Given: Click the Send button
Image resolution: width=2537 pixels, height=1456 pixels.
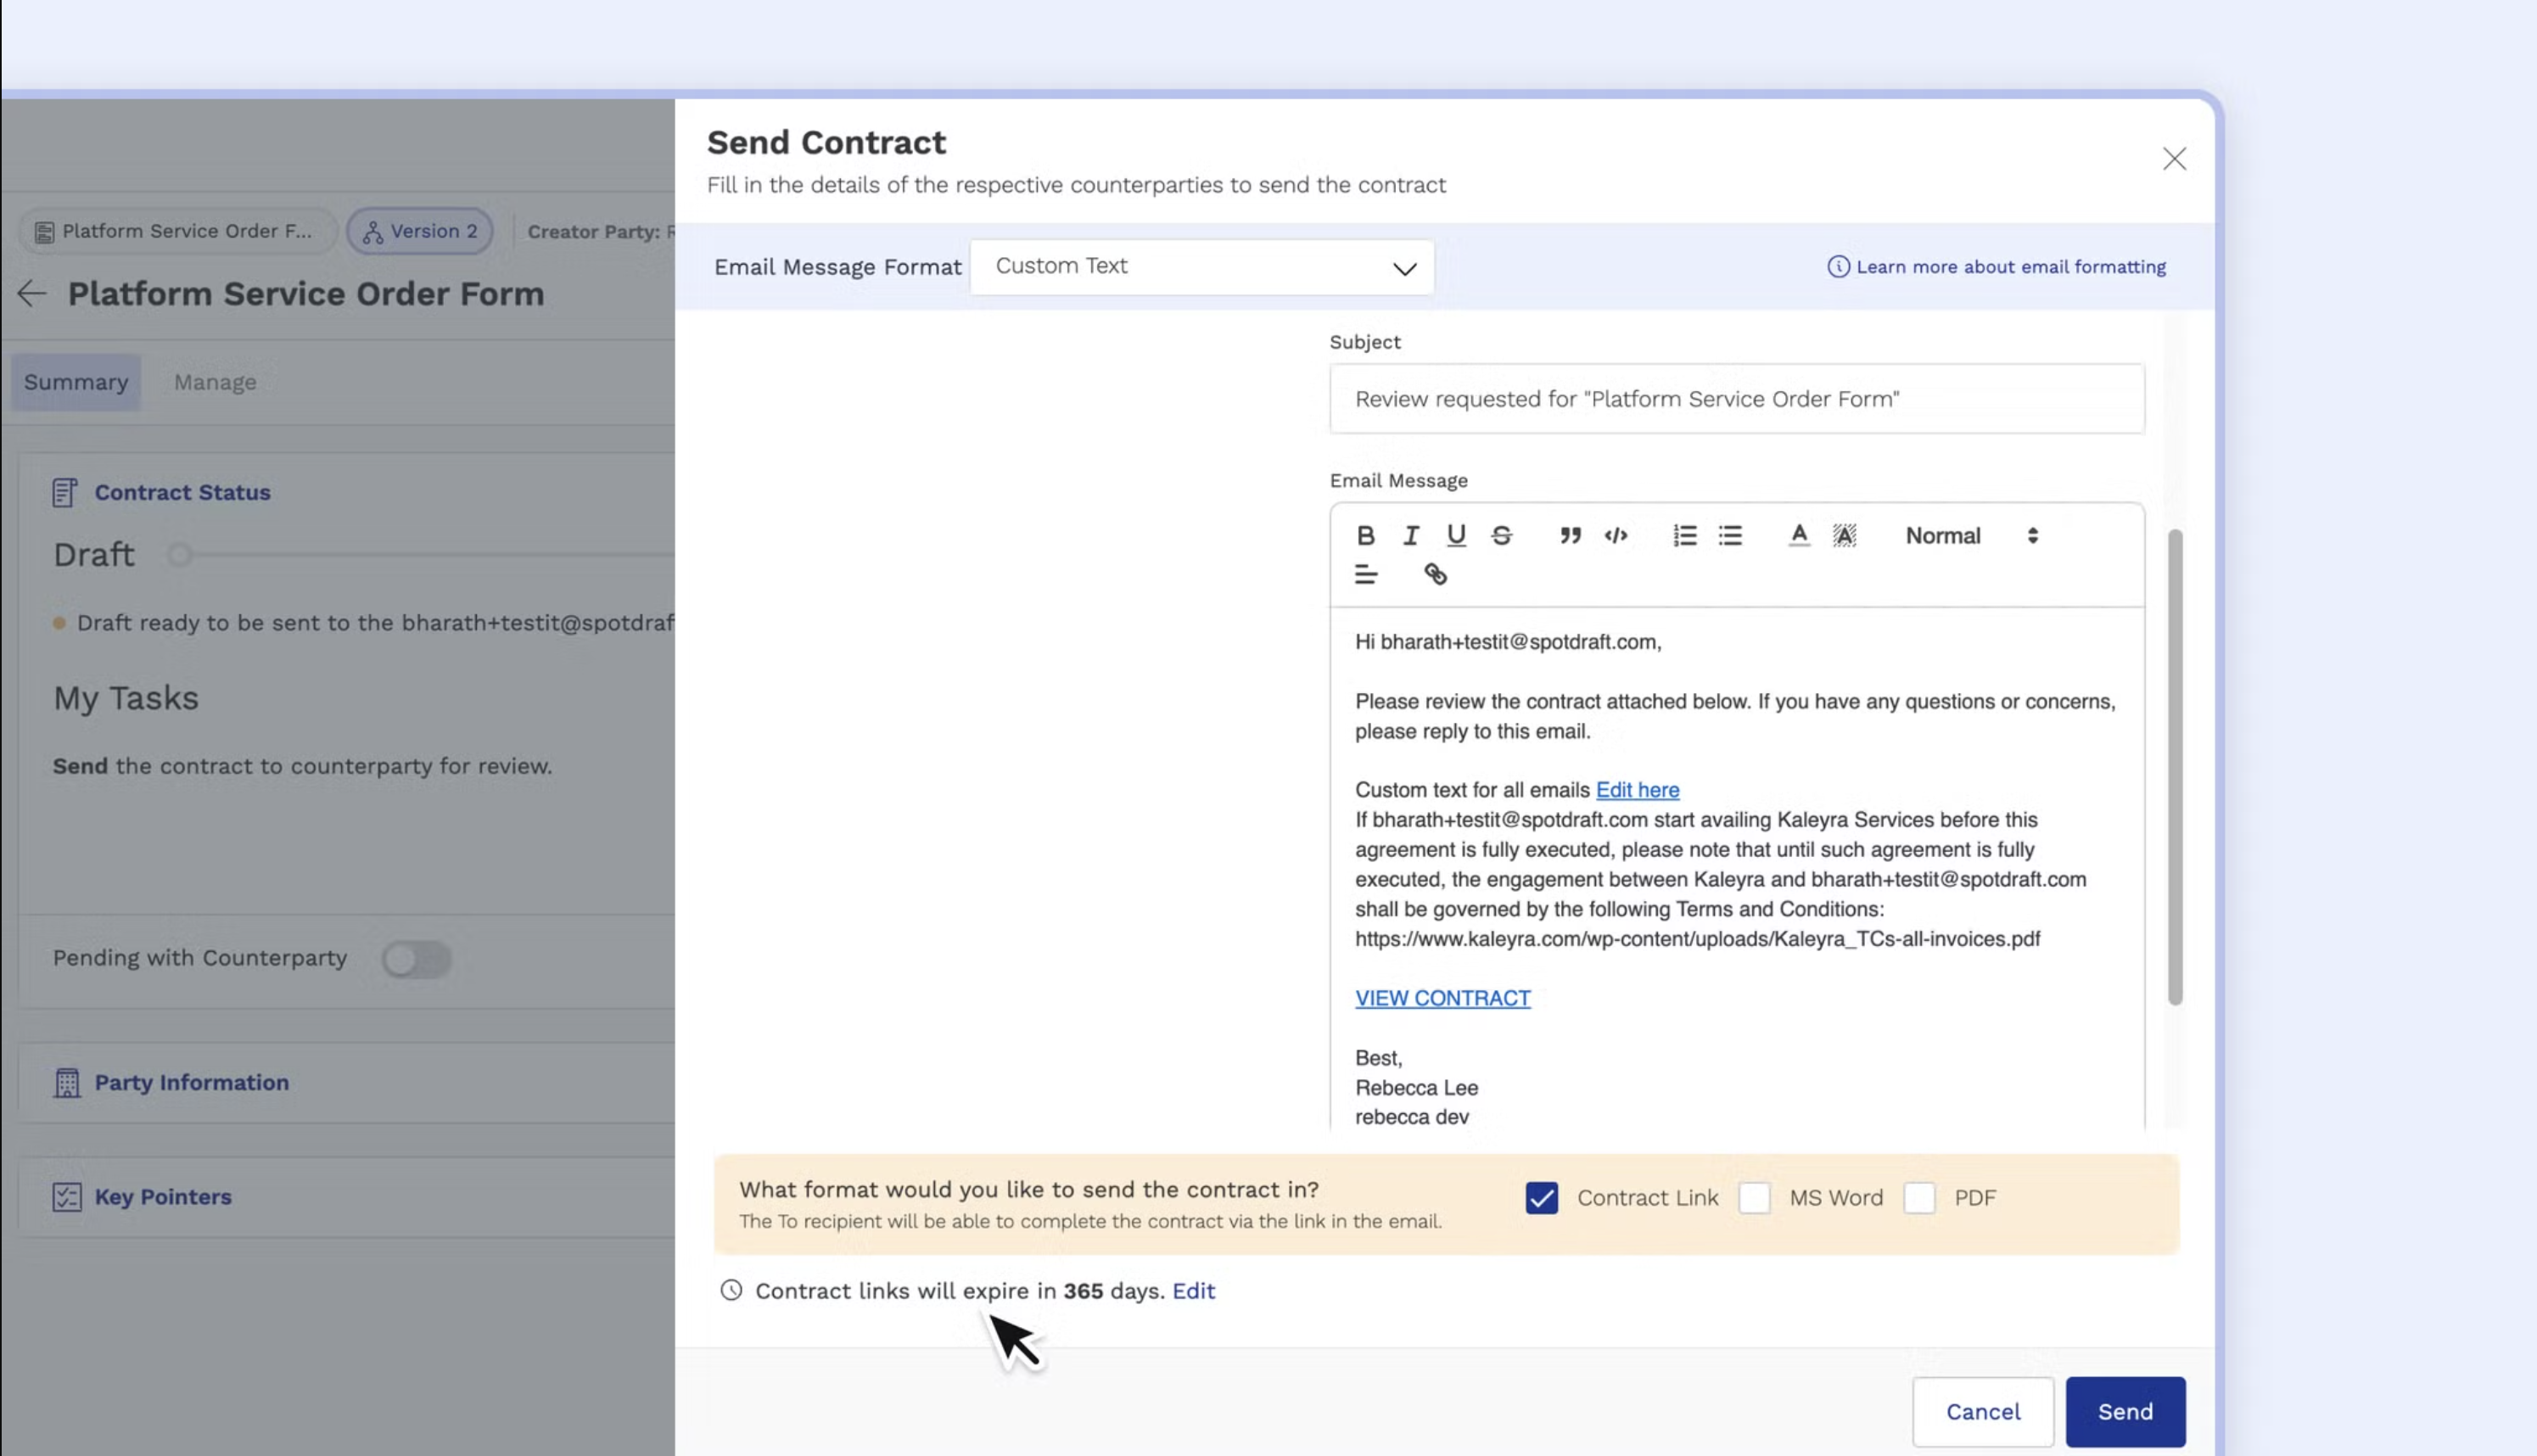Looking at the screenshot, I should pyautogui.click(x=2124, y=1411).
